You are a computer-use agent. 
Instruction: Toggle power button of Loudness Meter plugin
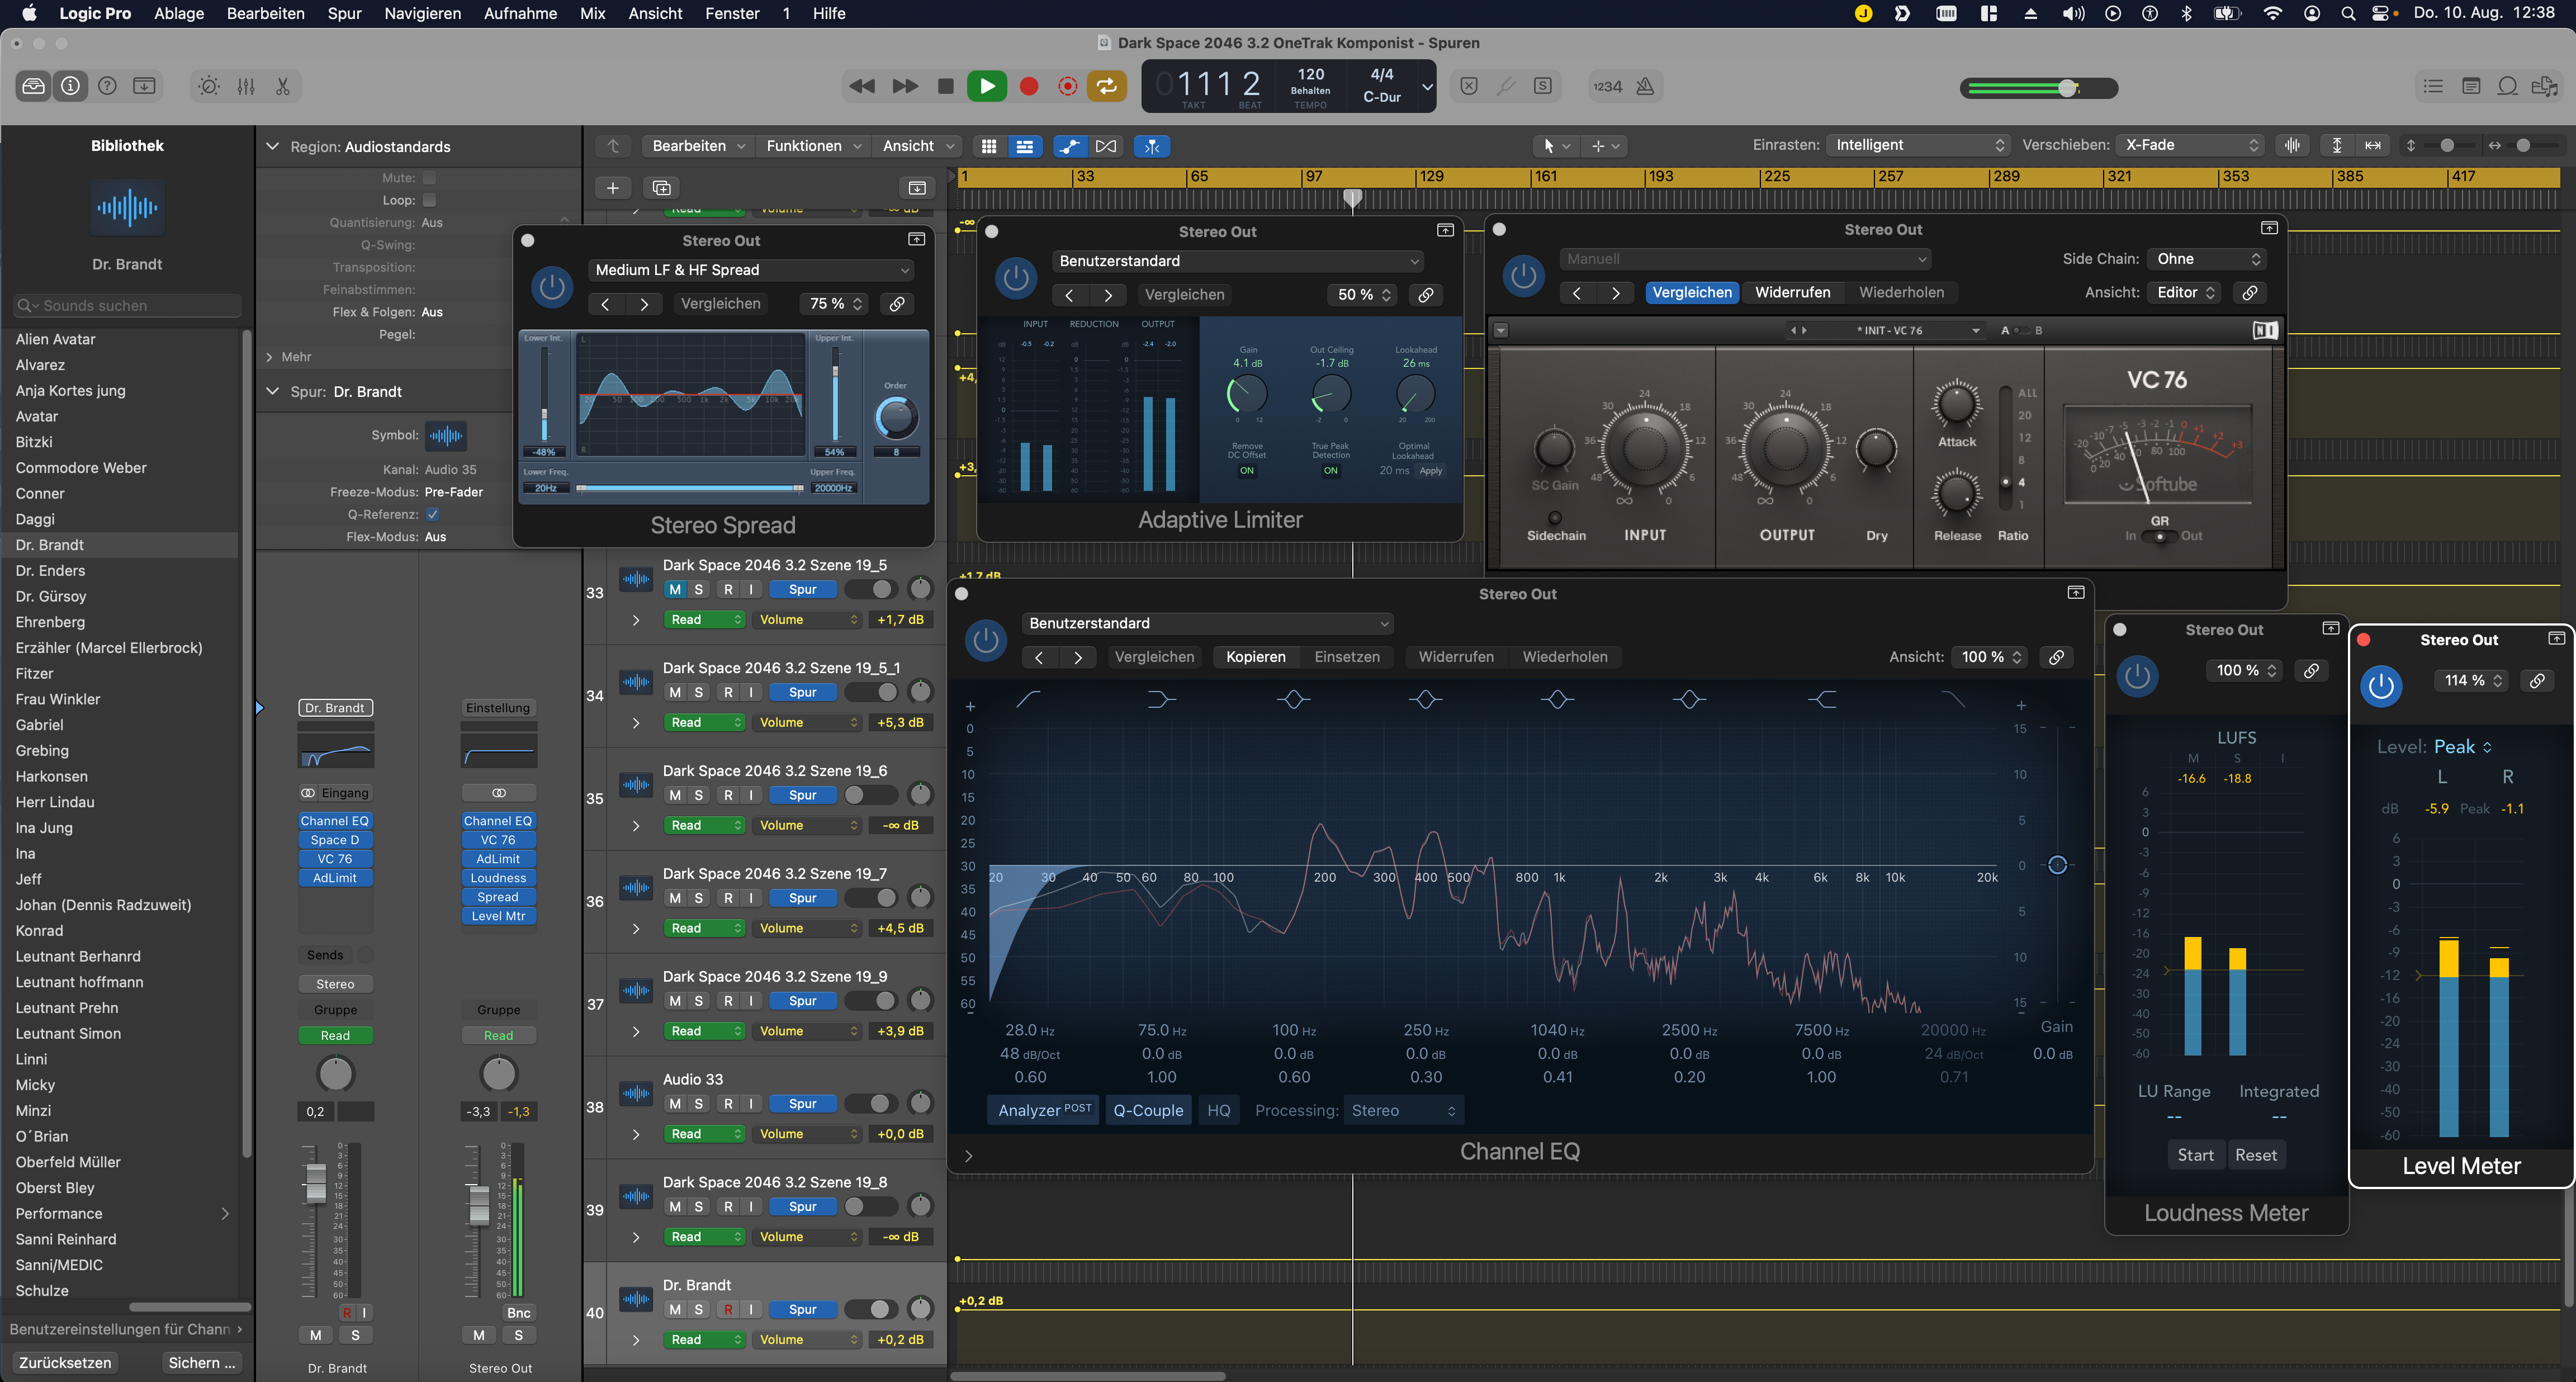pyautogui.click(x=2138, y=676)
